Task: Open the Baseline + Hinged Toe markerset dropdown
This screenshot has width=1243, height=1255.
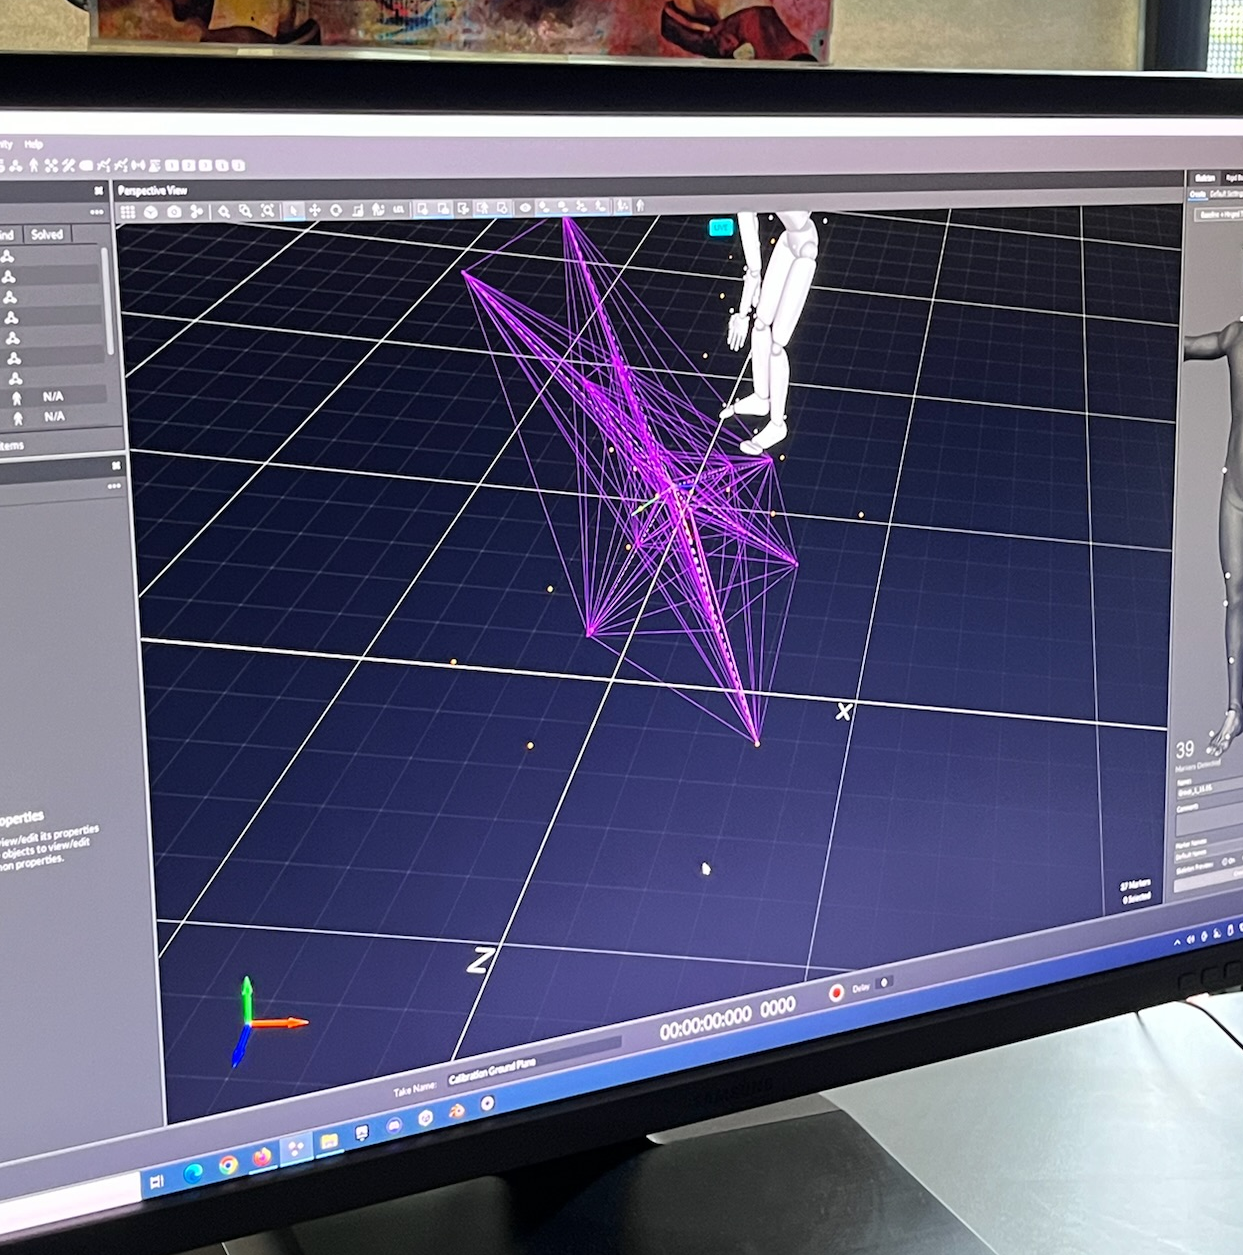Action: point(1218,214)
